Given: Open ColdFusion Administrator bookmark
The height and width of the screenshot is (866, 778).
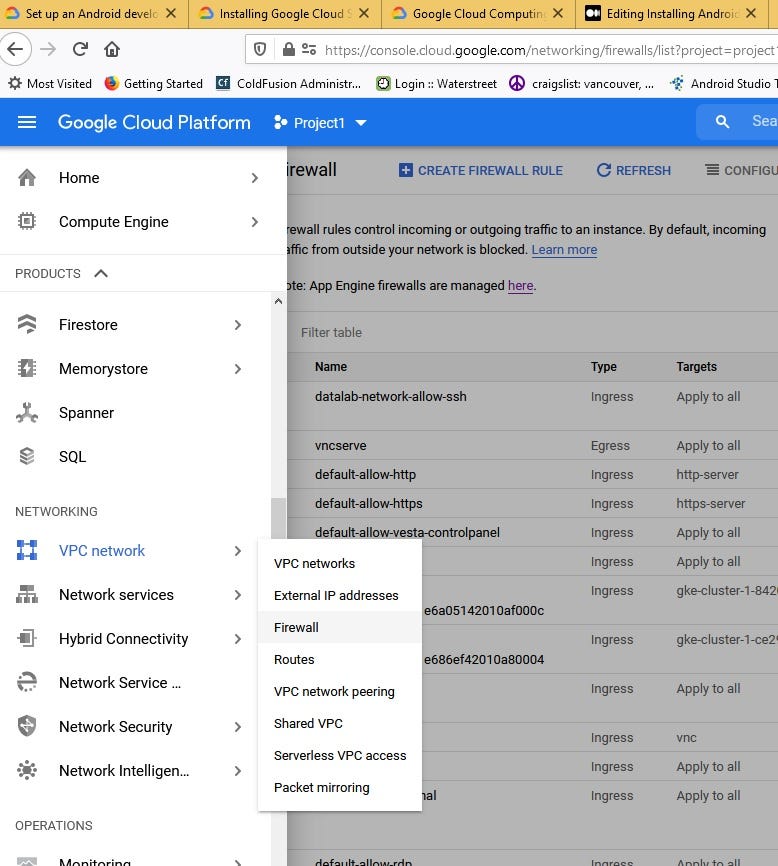Looking at the screenshot, I should (289, 83).
